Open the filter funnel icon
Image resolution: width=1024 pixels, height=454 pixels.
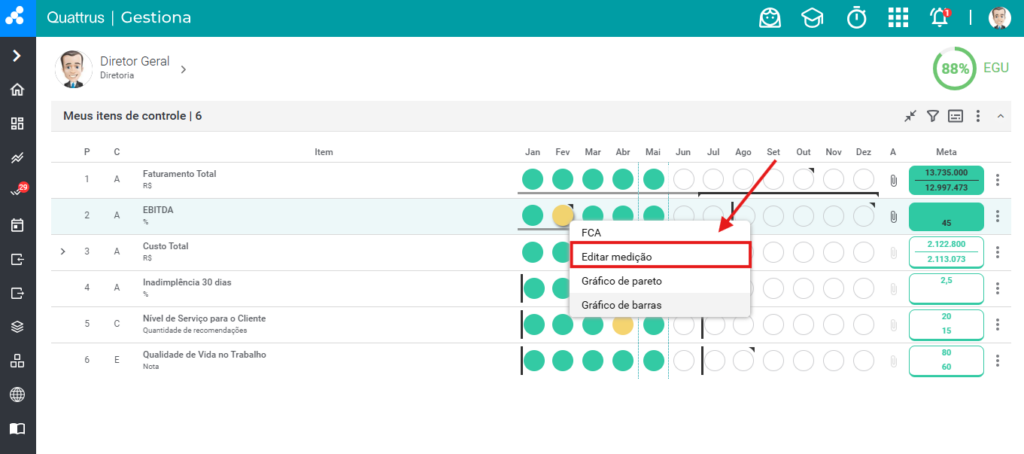(933, 116)
